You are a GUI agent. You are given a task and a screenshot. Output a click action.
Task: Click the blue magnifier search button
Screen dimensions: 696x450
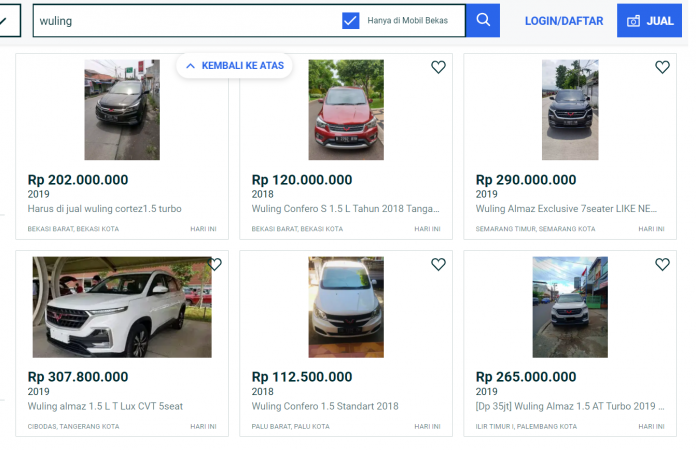click(x=482, y=20)
